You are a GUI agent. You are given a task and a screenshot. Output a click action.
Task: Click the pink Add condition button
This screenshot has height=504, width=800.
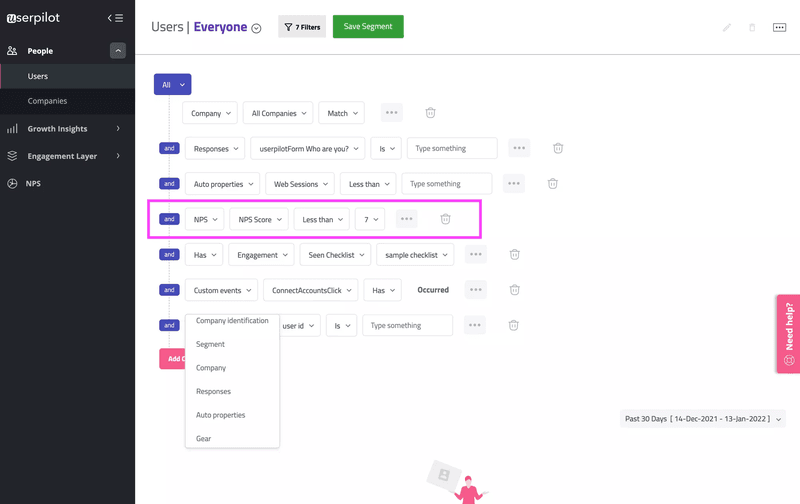click(x=172, y=359)
